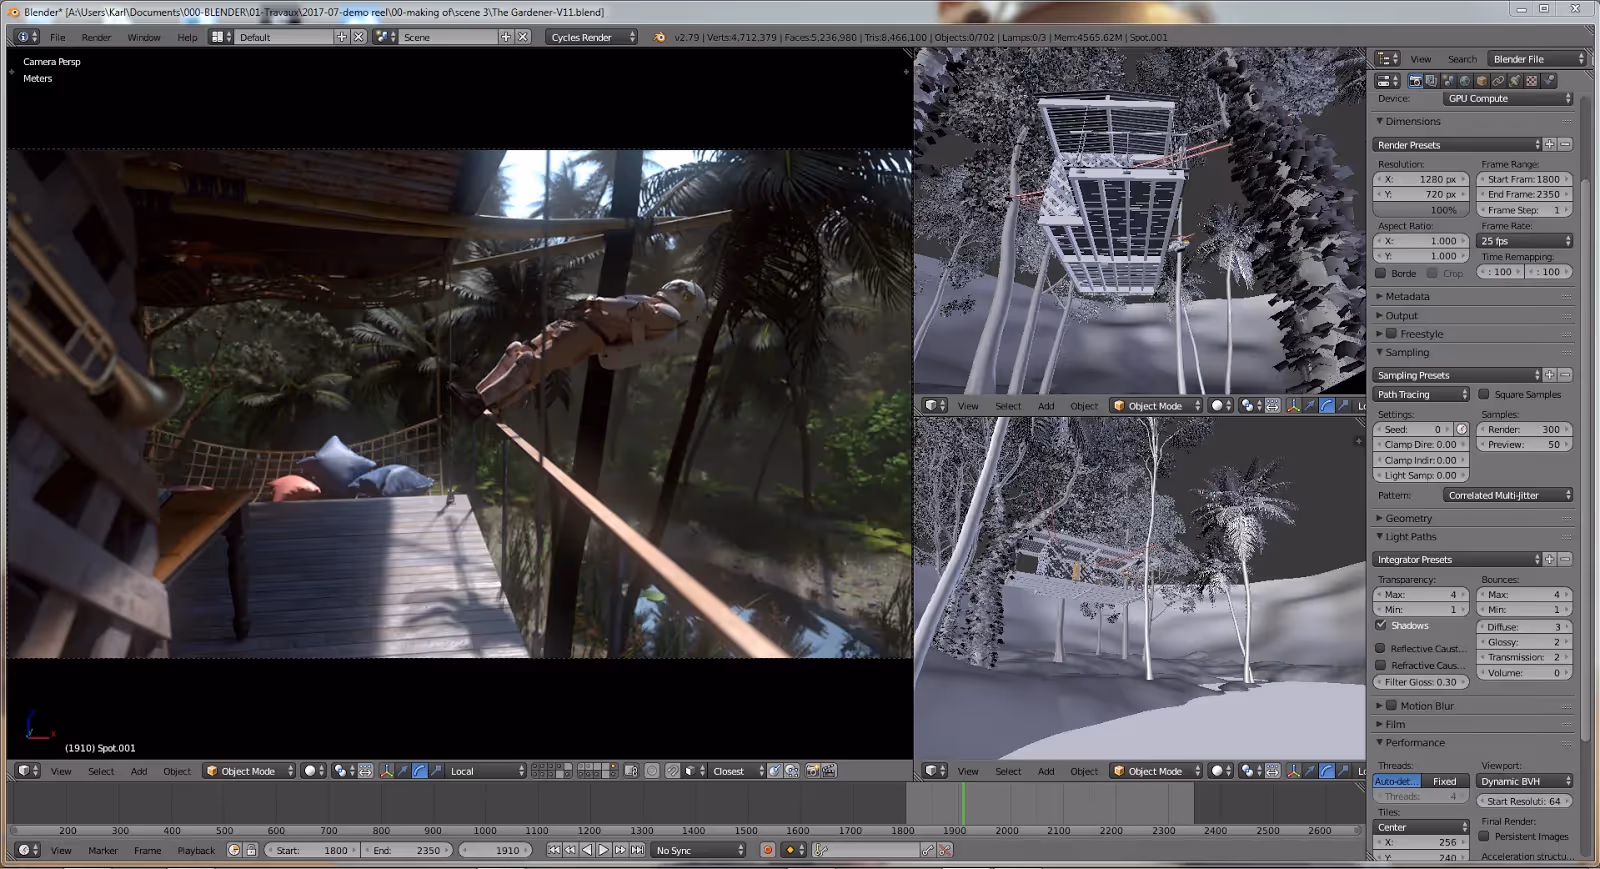1600x869 pixels.
Task: Enable Reflective Caustics checkbox
Action: click(x=1381, y=648)
